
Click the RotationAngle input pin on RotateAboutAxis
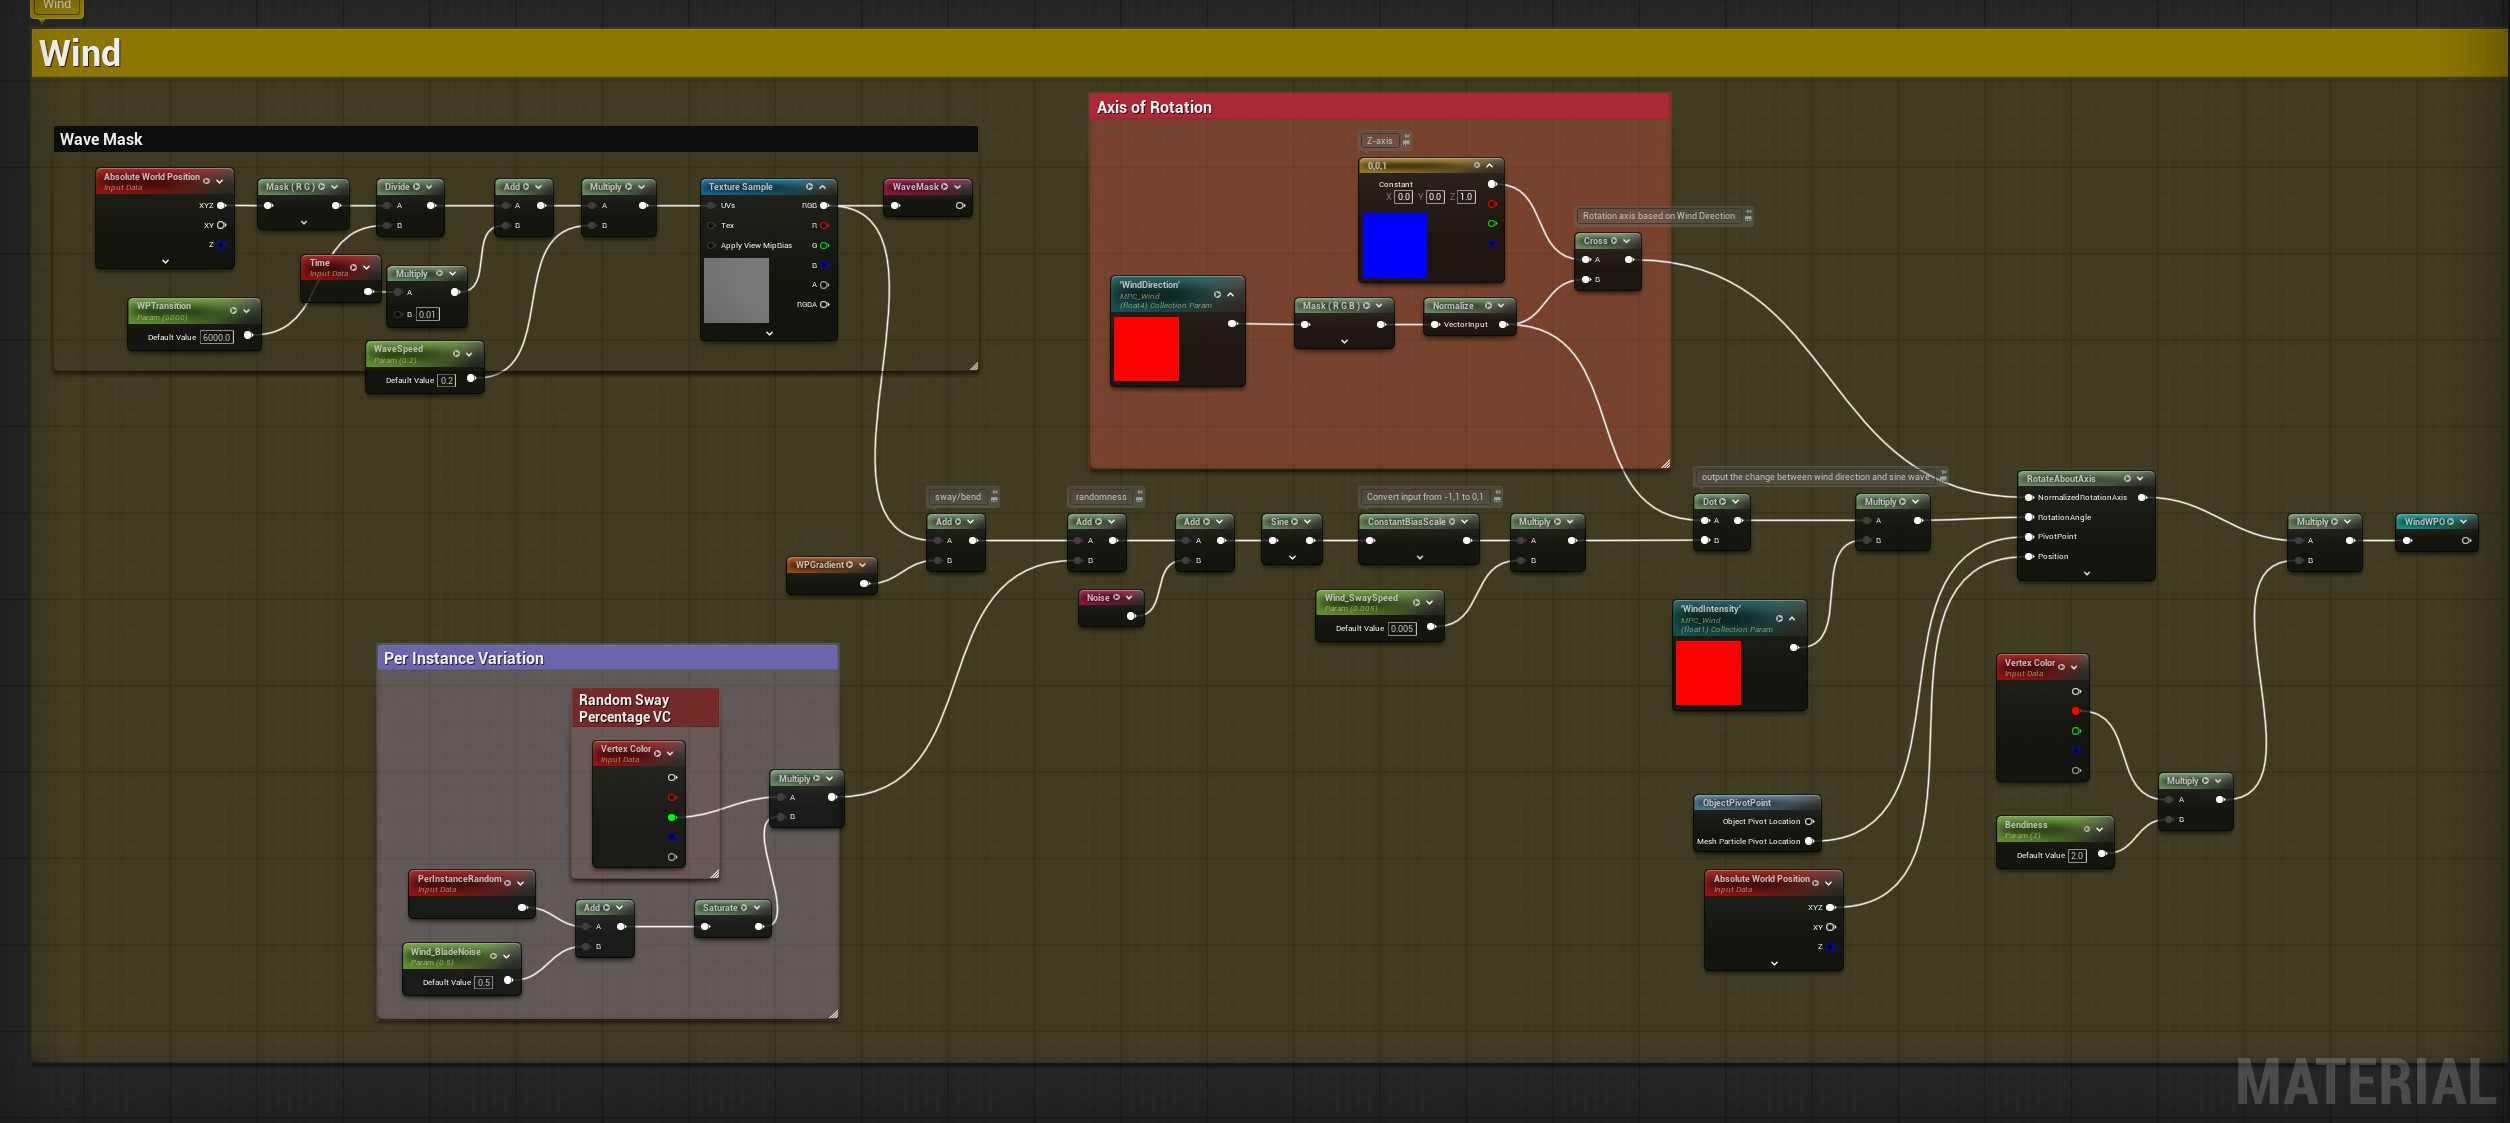[2029, 518]
